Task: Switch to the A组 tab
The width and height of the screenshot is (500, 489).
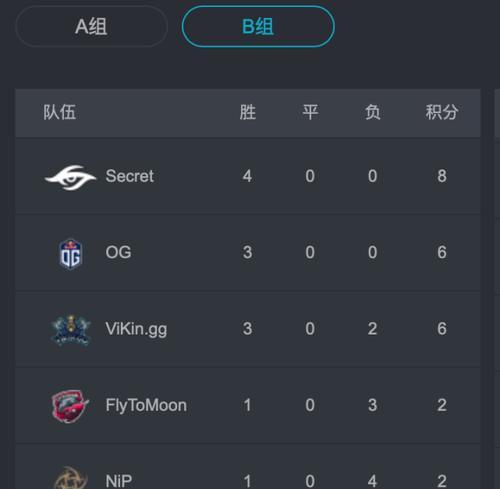Action: click(x=91, y=26)
